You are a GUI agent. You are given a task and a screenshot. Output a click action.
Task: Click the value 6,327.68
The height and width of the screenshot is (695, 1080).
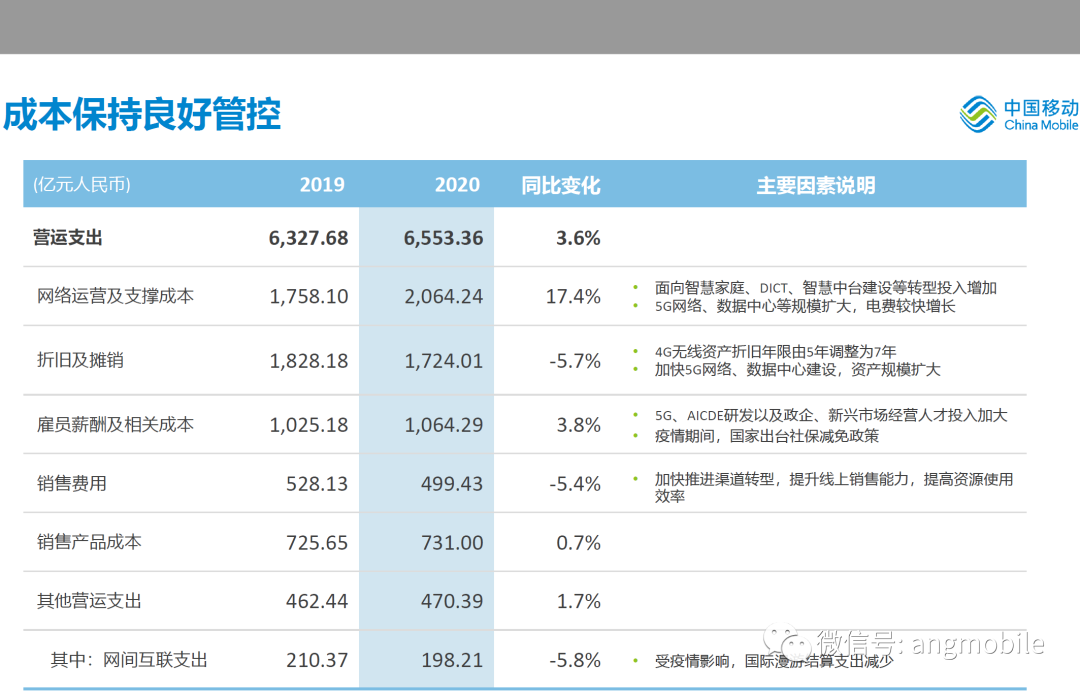309,238
